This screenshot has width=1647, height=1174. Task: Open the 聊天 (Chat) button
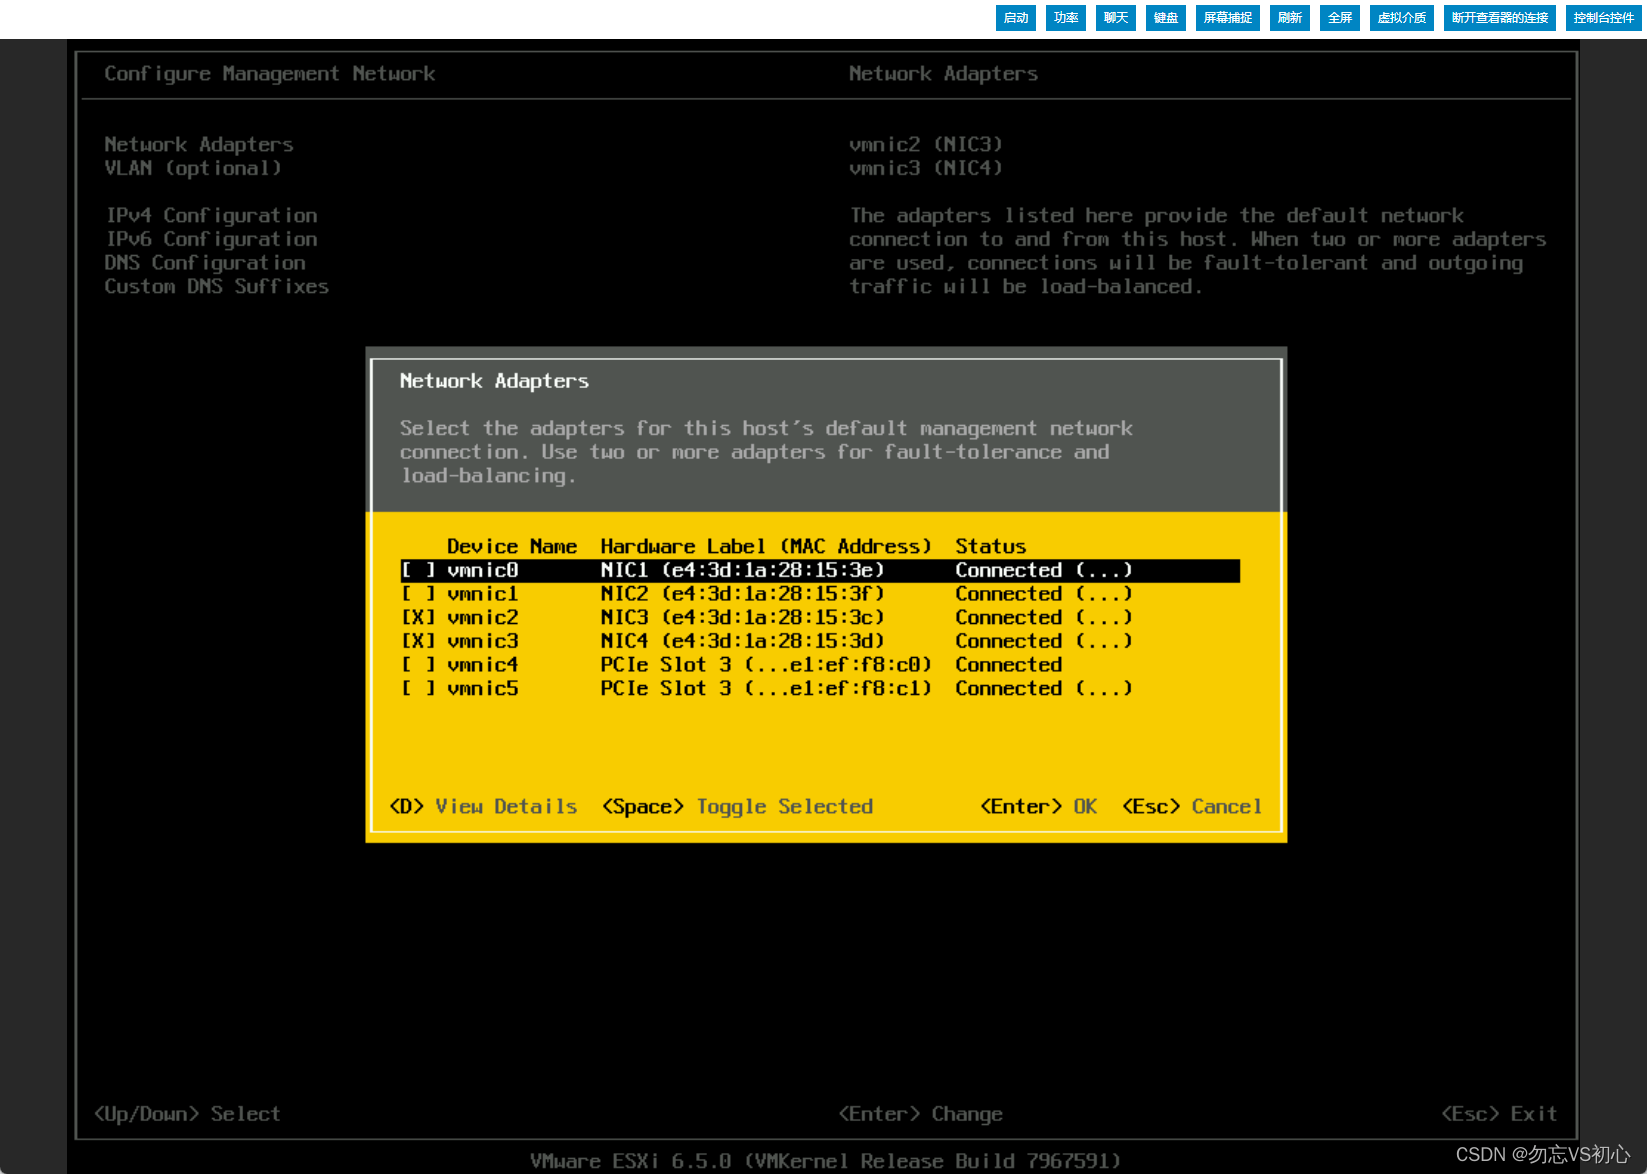[x=1115, y=18]
